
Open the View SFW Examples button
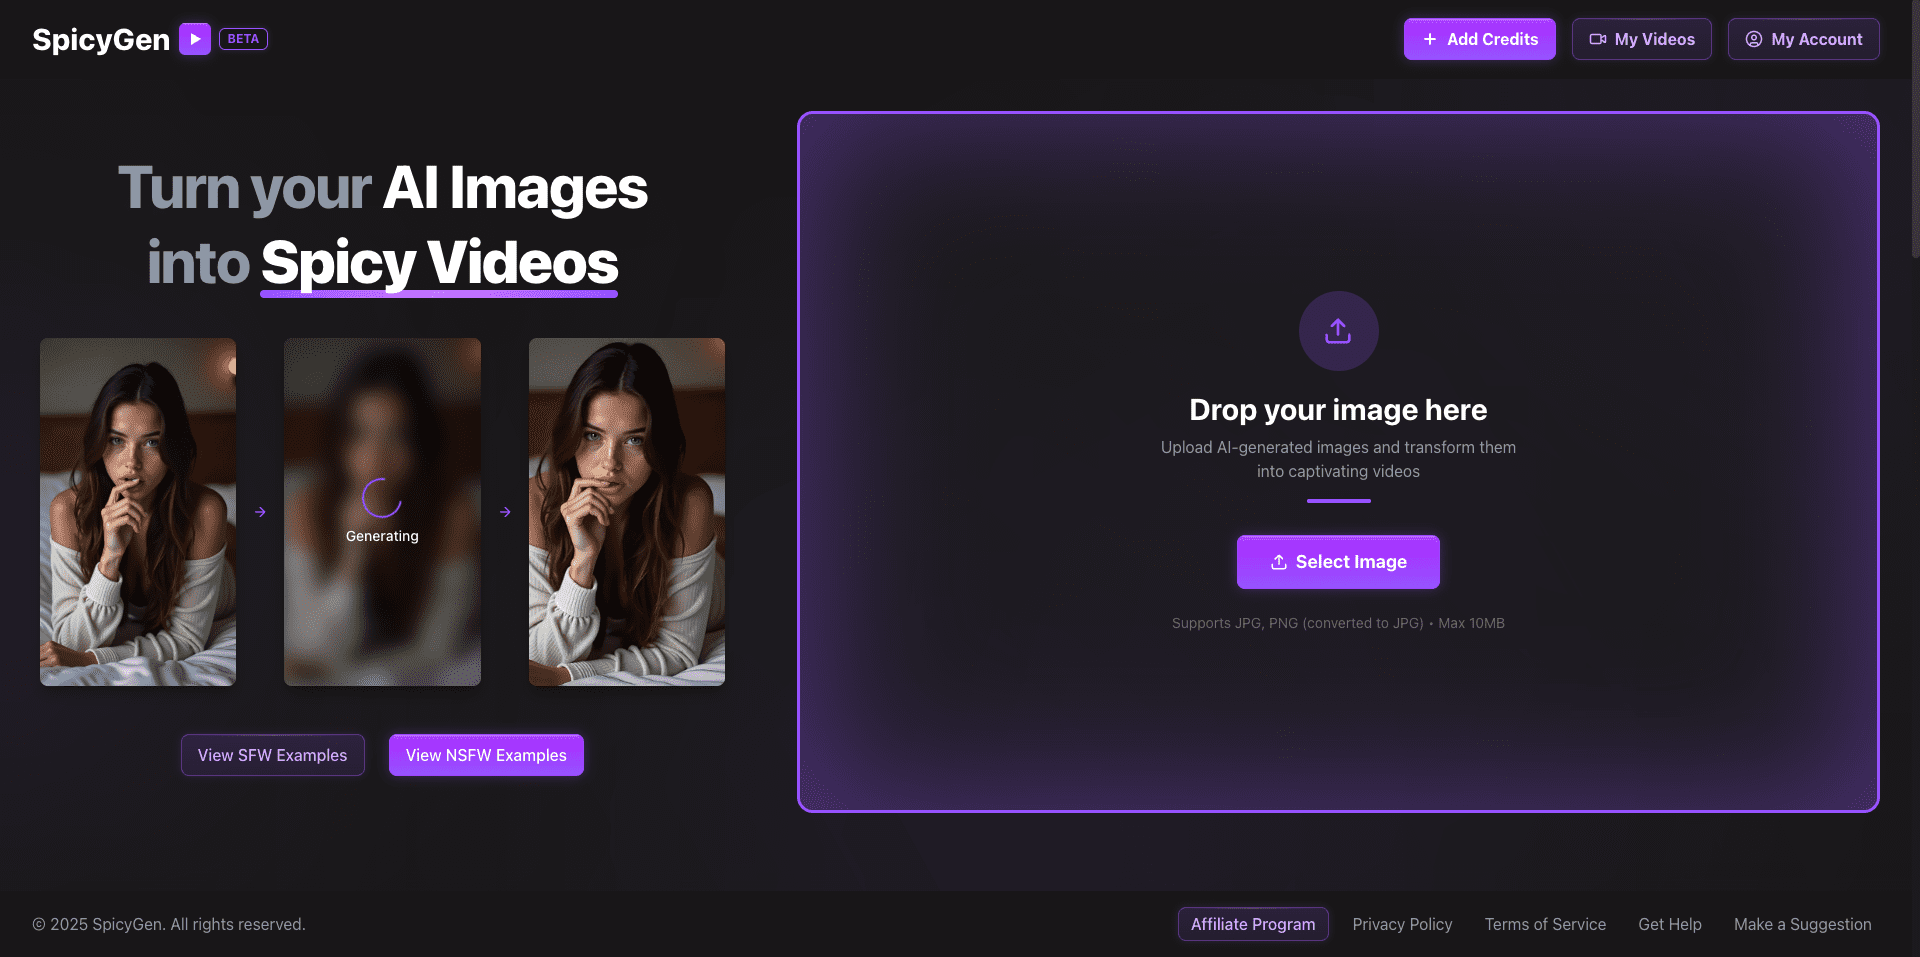(272, 755)
